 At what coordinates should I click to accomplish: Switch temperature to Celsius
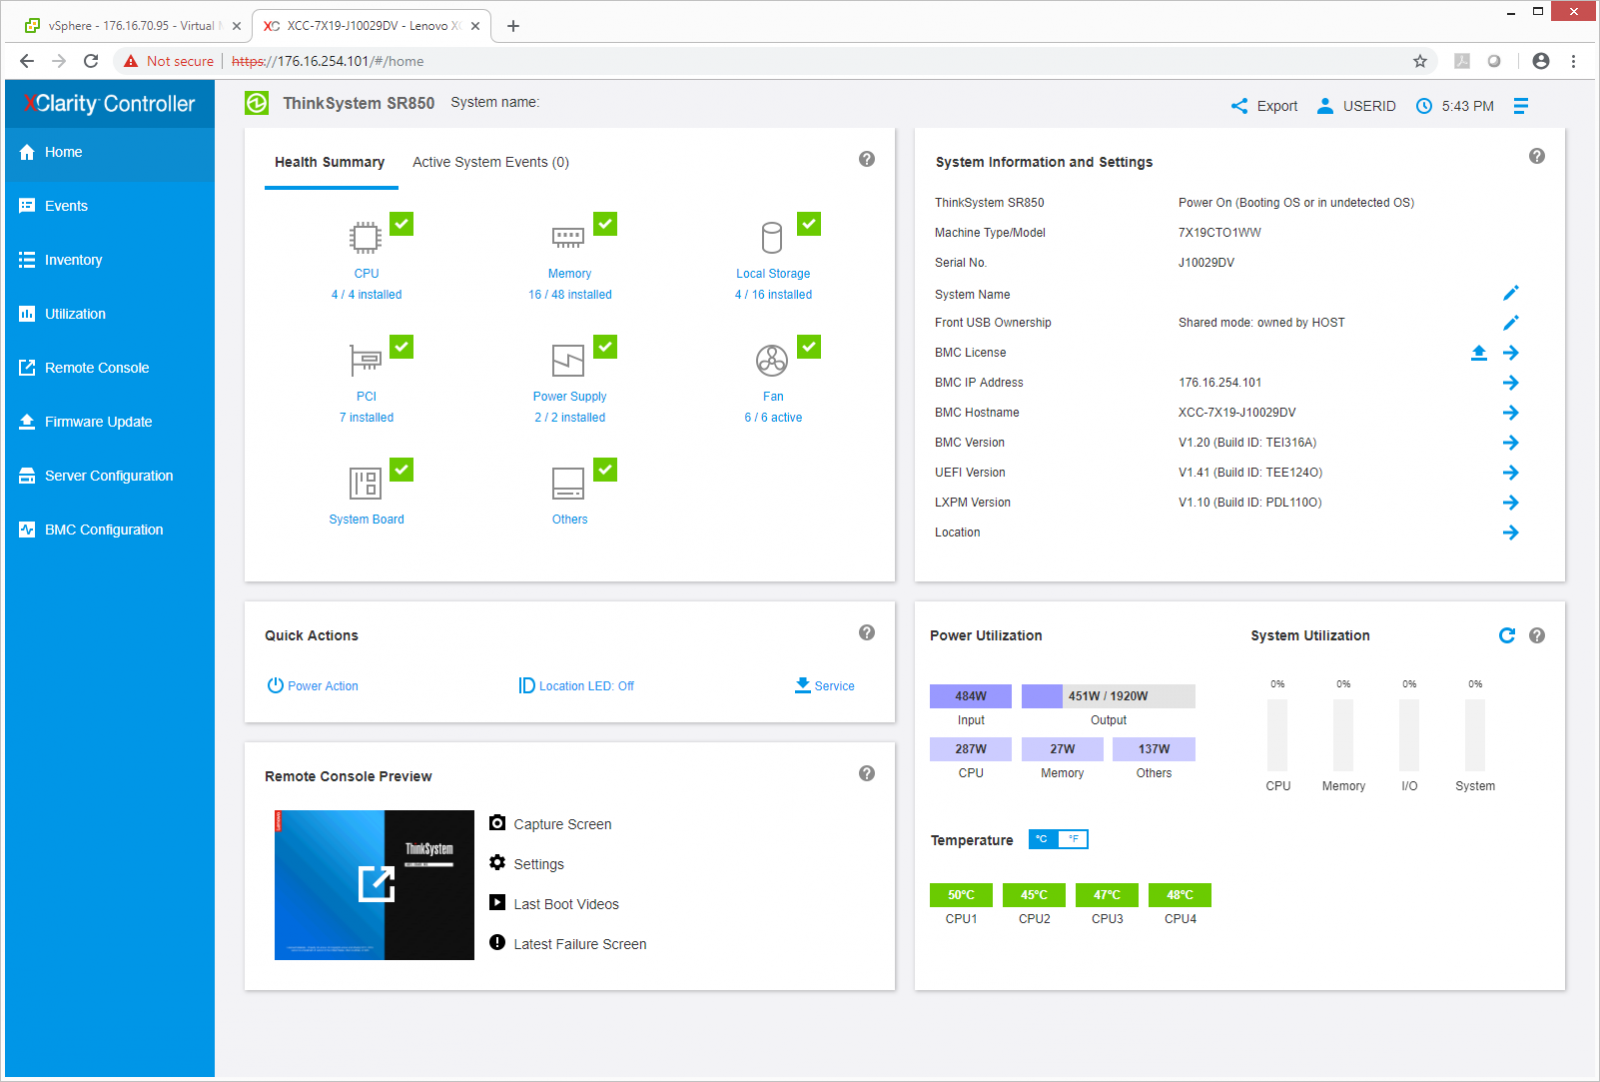pyautogui.click(x=1042, y=839)
